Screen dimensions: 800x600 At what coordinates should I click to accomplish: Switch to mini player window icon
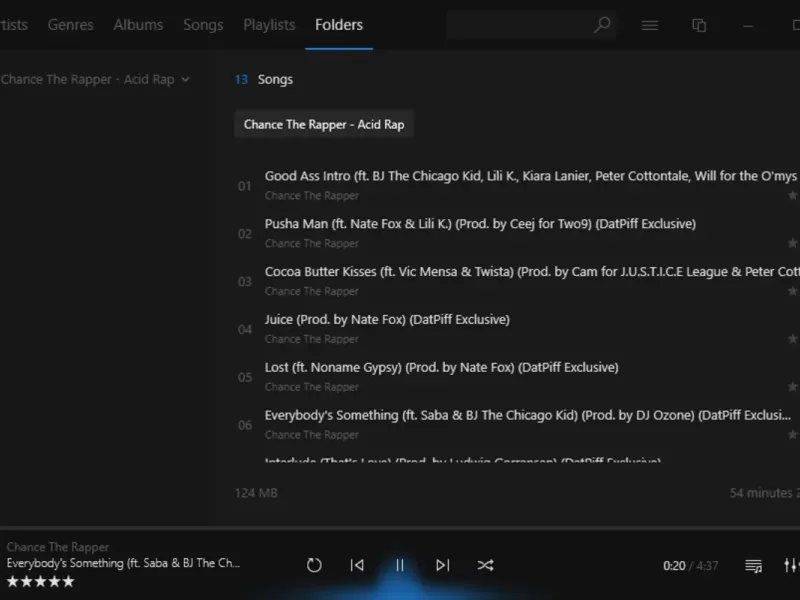click(x=699, y=25)
